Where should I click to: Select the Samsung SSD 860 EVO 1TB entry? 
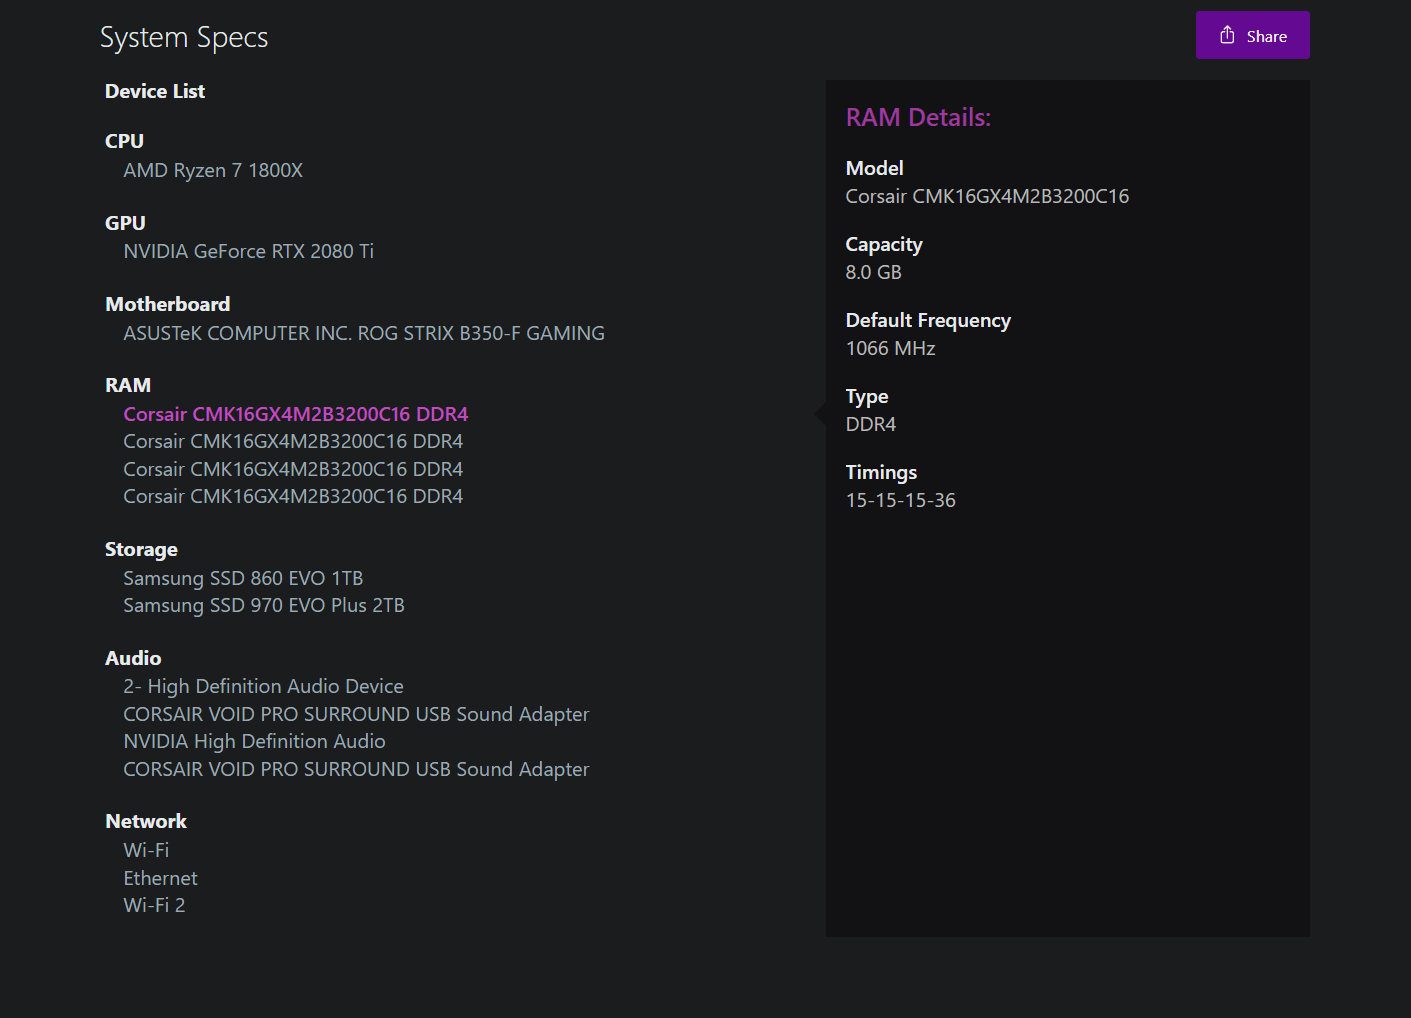tap(243, 579)
